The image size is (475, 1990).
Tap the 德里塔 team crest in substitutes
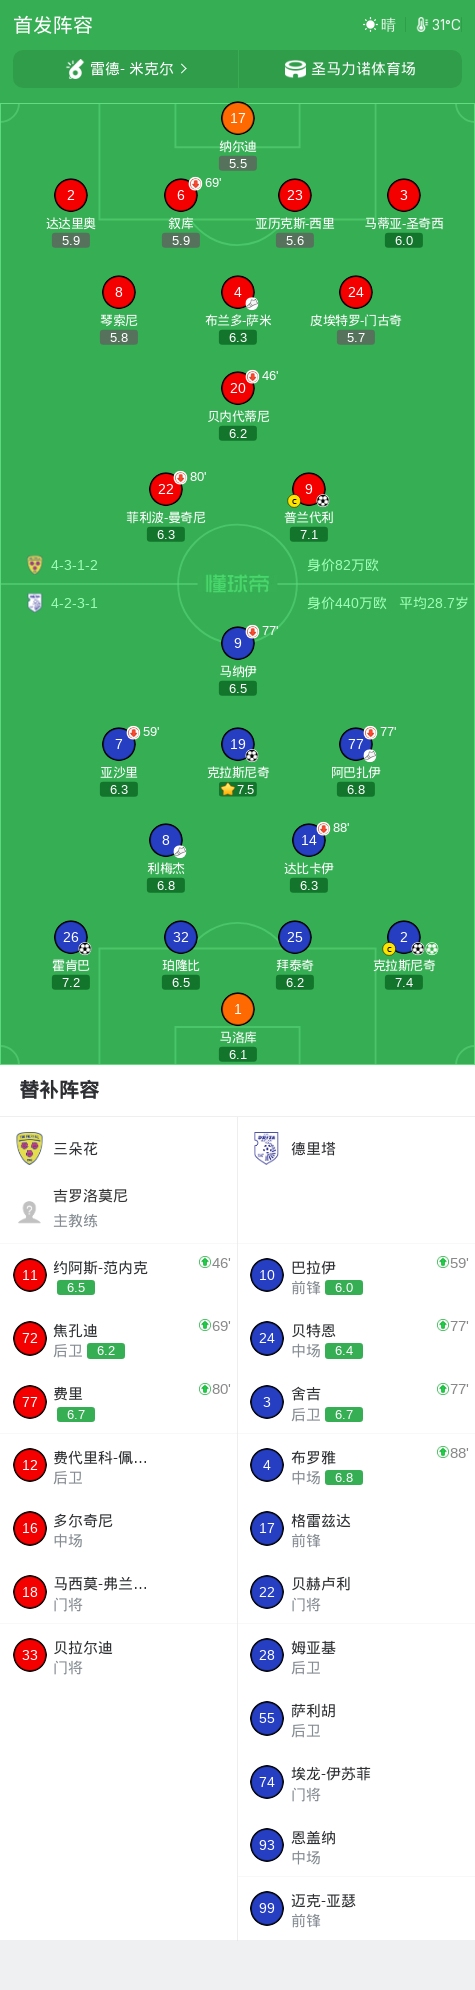point(266,1148)
